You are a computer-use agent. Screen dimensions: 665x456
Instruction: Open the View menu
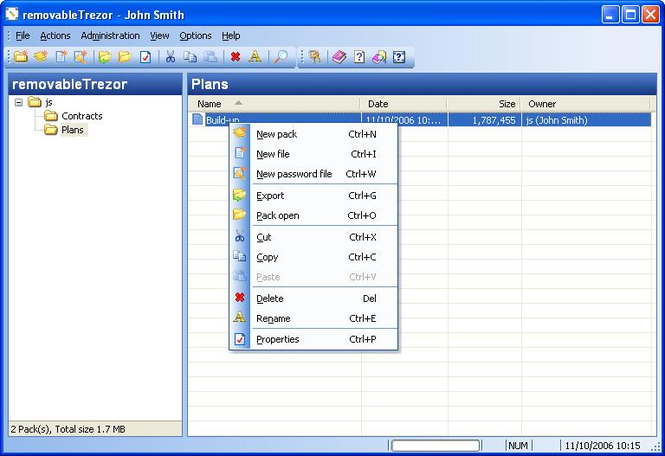tap(159, 36)
